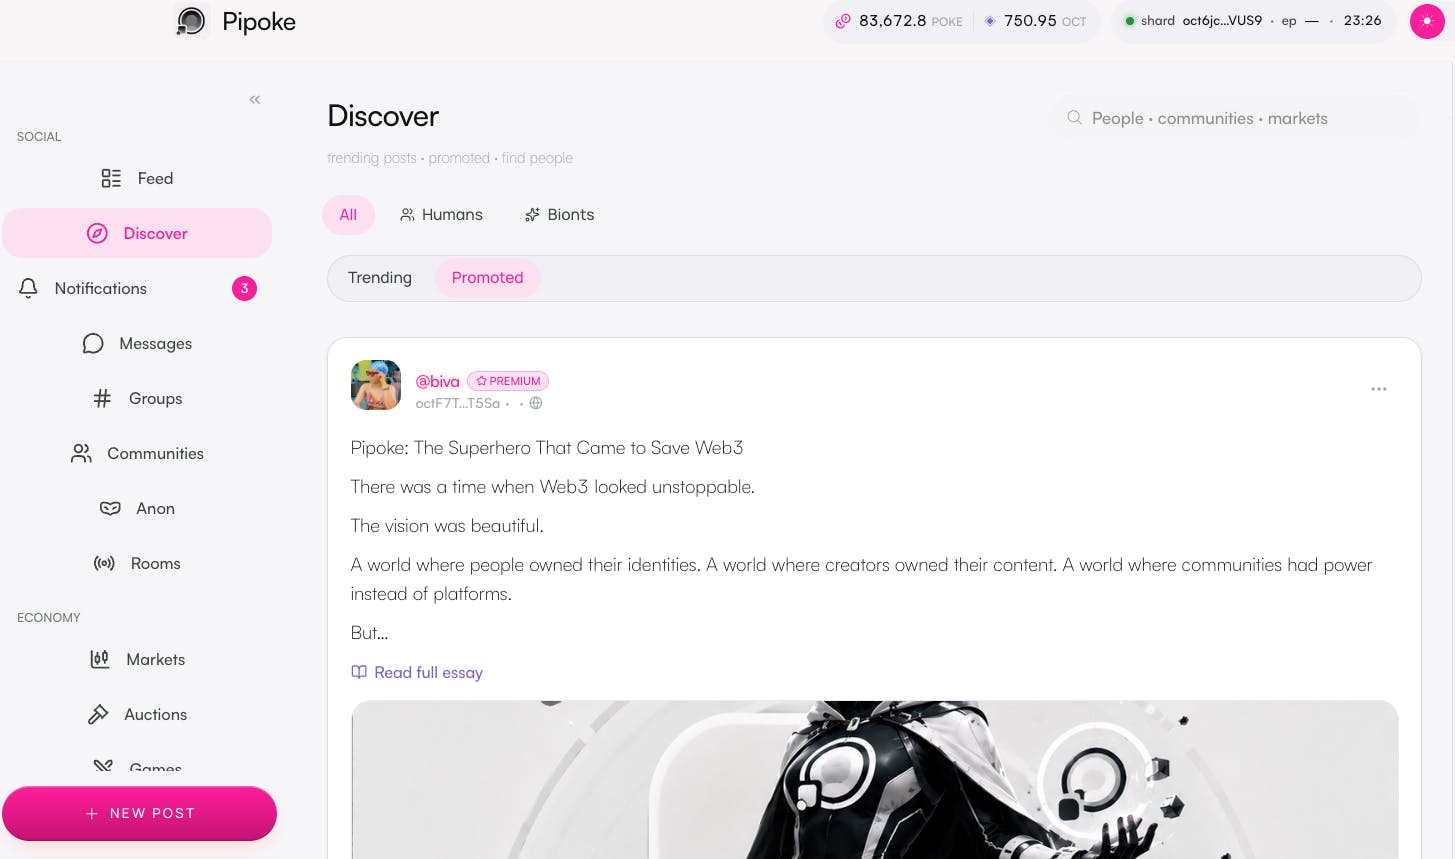Click the post title about the Superhero
The image size is (1455, 859).
[x=547, y=448]
